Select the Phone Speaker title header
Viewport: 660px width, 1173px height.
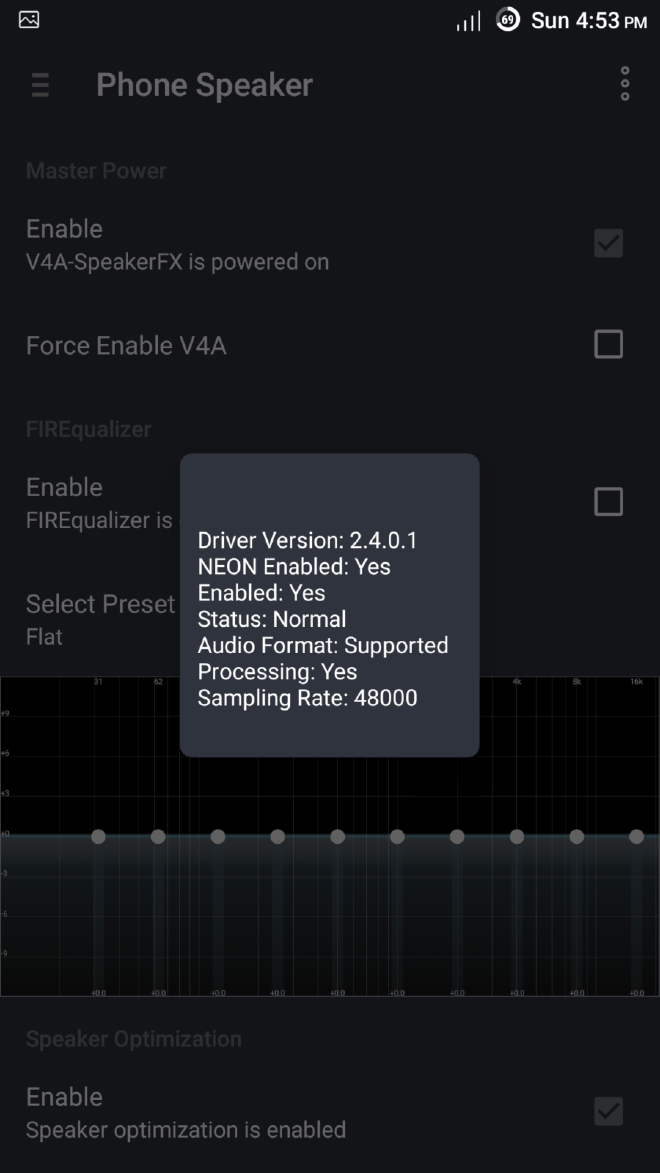click(x=204, y=85)
